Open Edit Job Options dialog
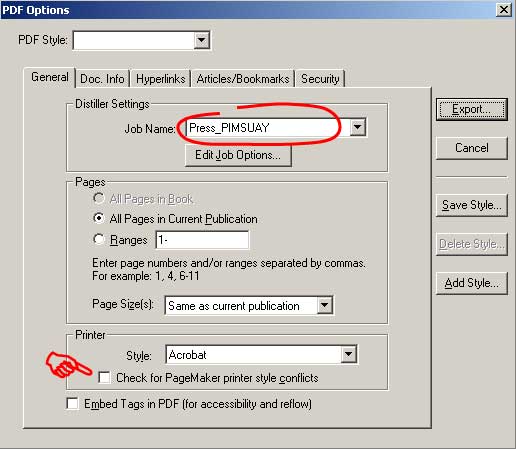 point(238,155)
